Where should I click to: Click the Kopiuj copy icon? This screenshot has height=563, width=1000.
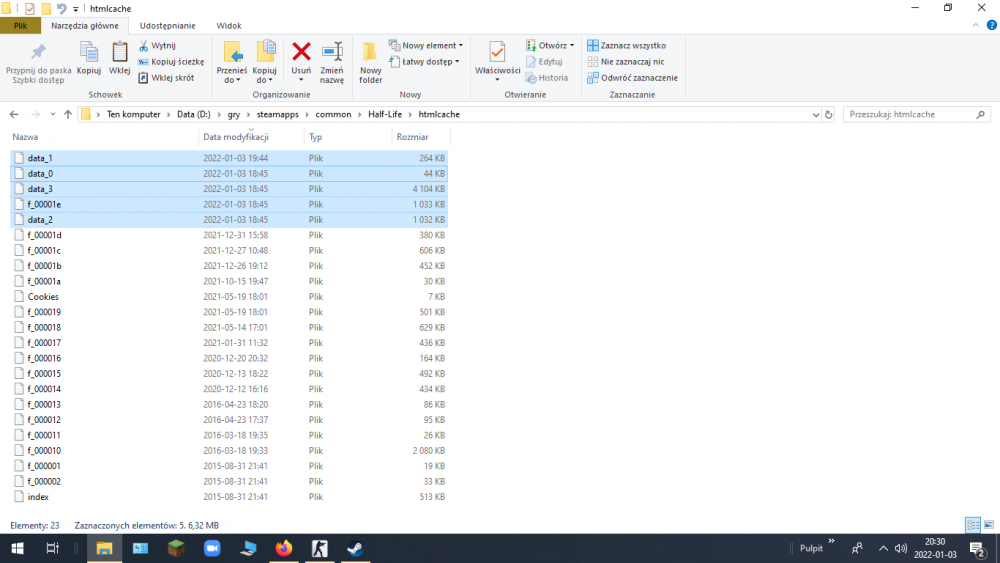[89, 58]
